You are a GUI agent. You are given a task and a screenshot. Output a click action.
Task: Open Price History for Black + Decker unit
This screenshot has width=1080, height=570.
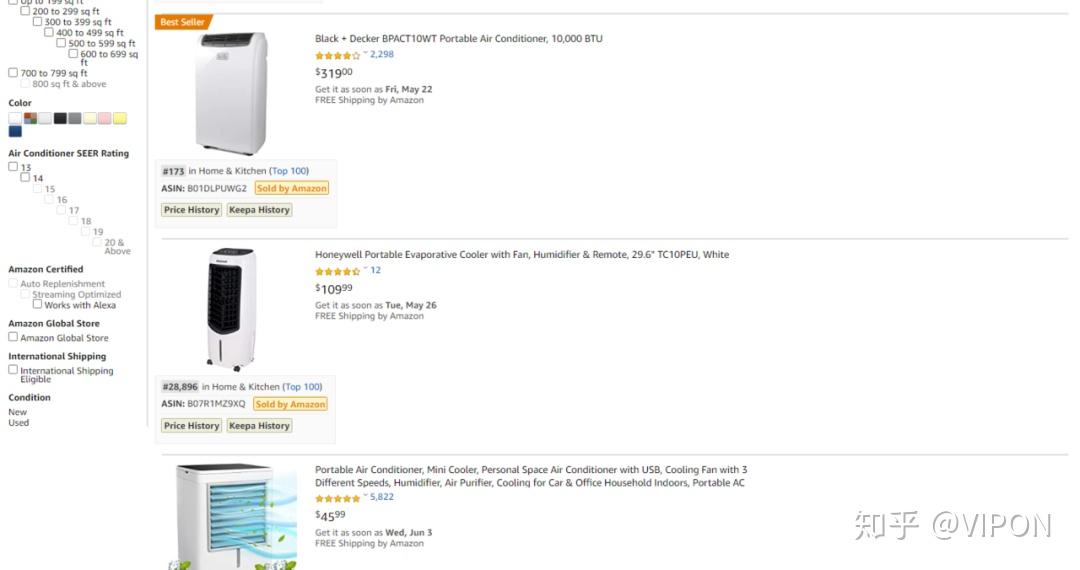(x=191, y=210)
